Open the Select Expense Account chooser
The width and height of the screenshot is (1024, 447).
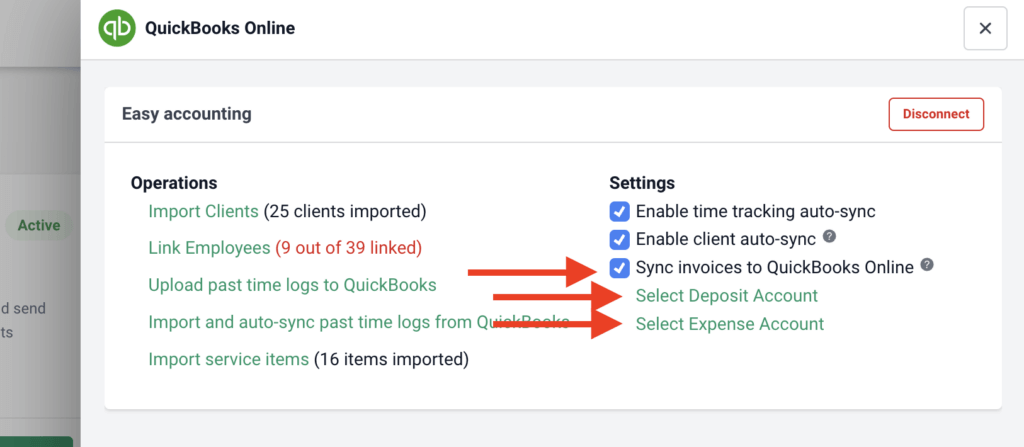(x=729, y=324)
